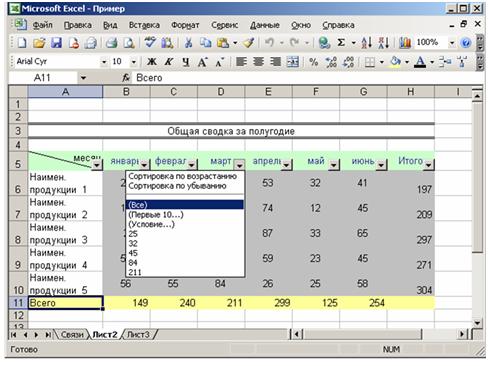
Task: Click the horizontal scrollbar right arrow
Action: [x=462, y=334]
